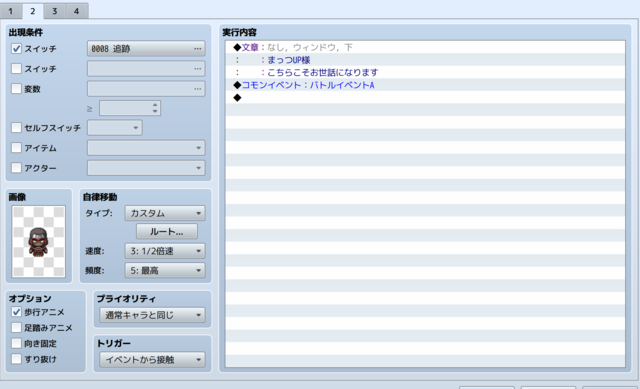
Task: Select event page tab 2
Action: [x=33, y=11]
